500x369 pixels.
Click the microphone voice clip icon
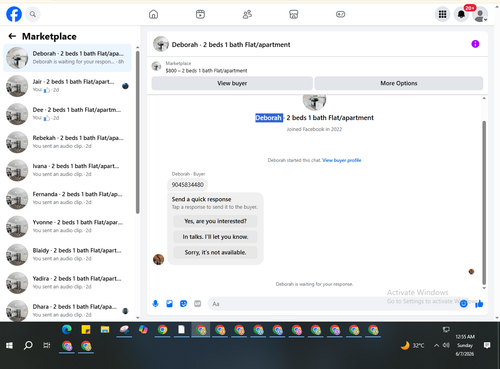click(x=155, y=304)
